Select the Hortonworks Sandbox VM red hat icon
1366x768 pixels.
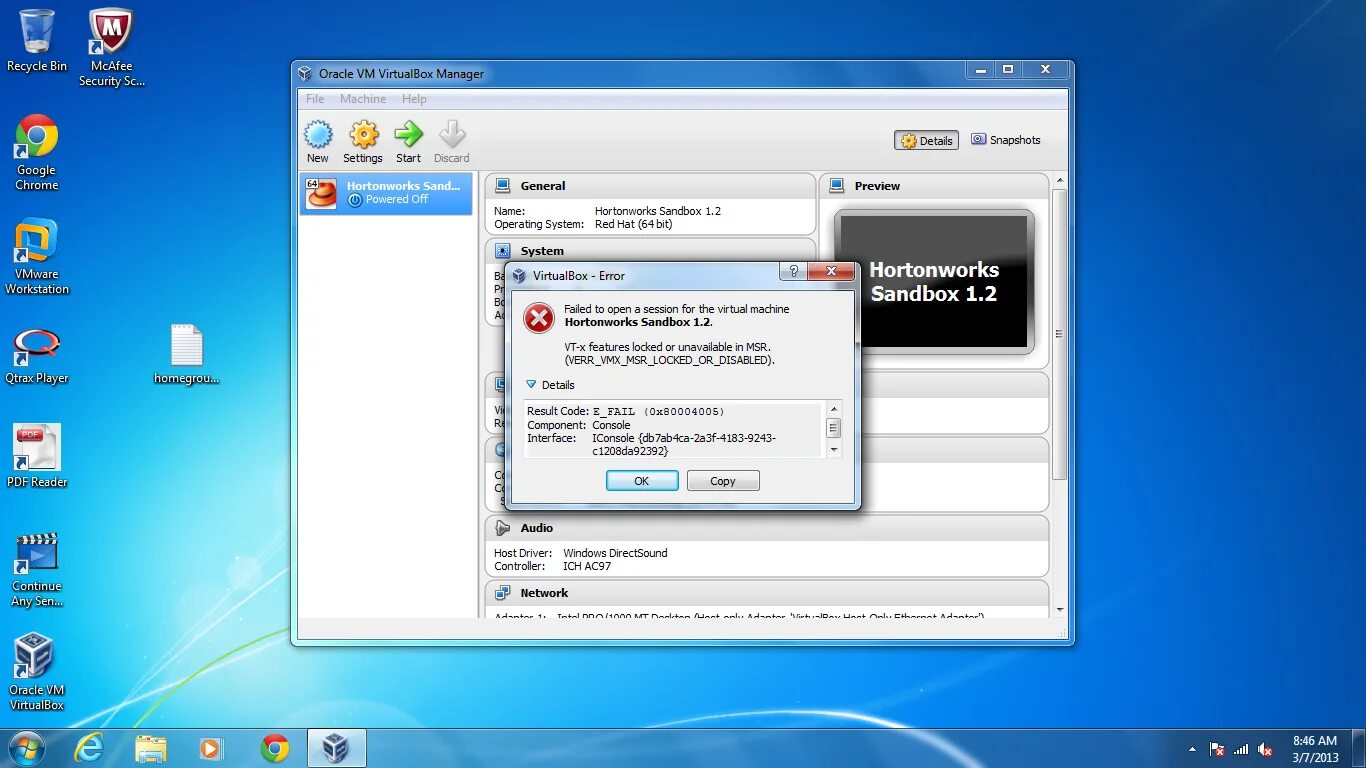(x=321, y=193)
